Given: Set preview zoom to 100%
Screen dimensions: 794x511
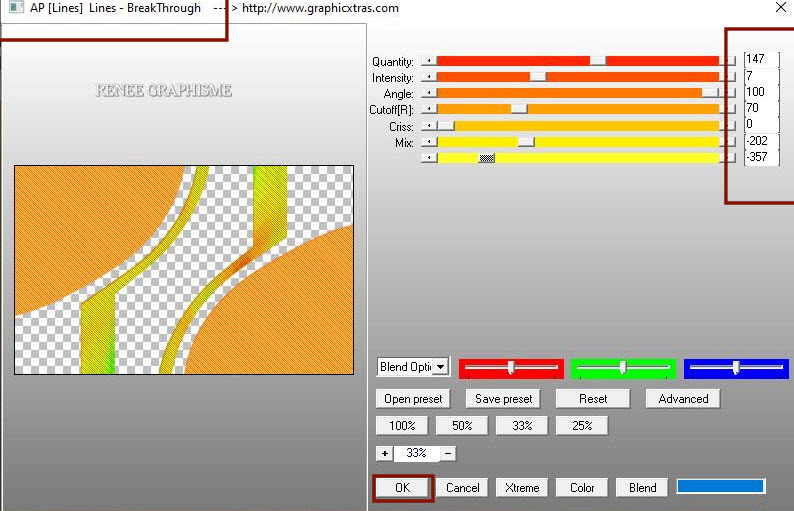Looking at the screenshot, I should 402,425.
